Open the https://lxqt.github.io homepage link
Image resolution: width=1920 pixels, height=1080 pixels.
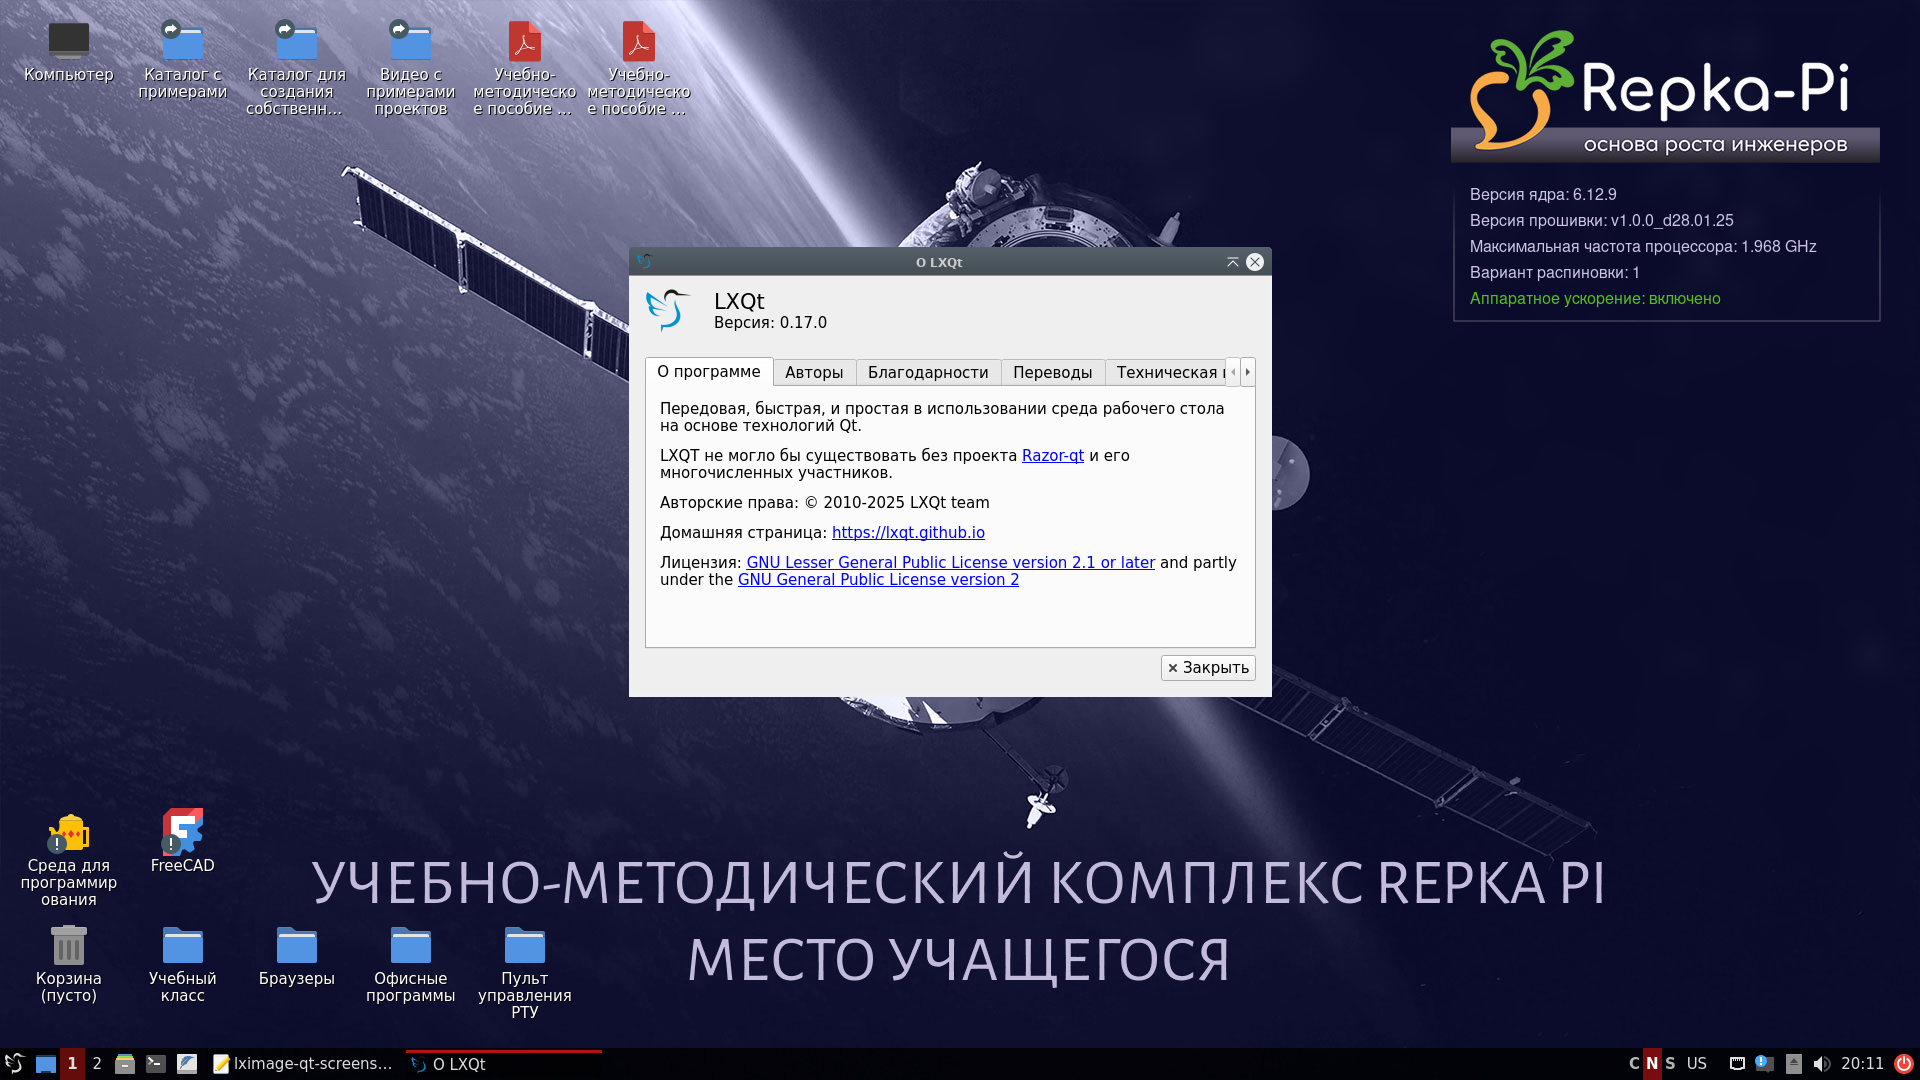908,532
